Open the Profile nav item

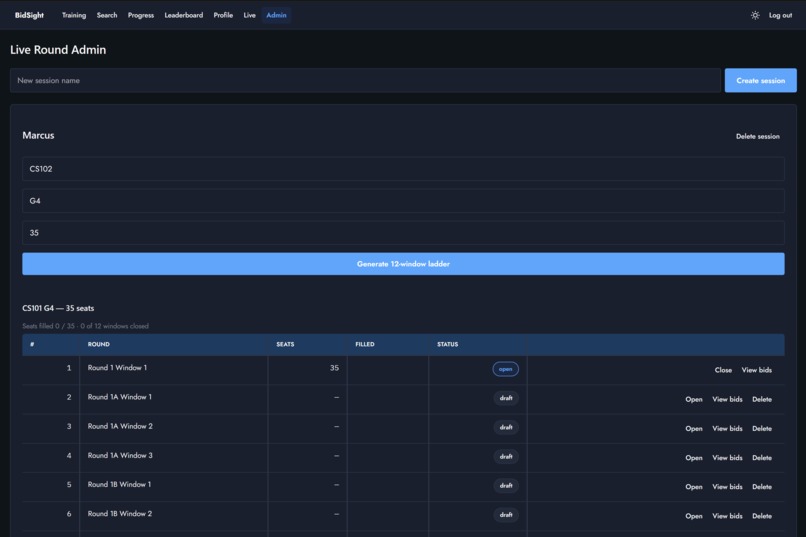pyautogui.click(x=223, y=15)
